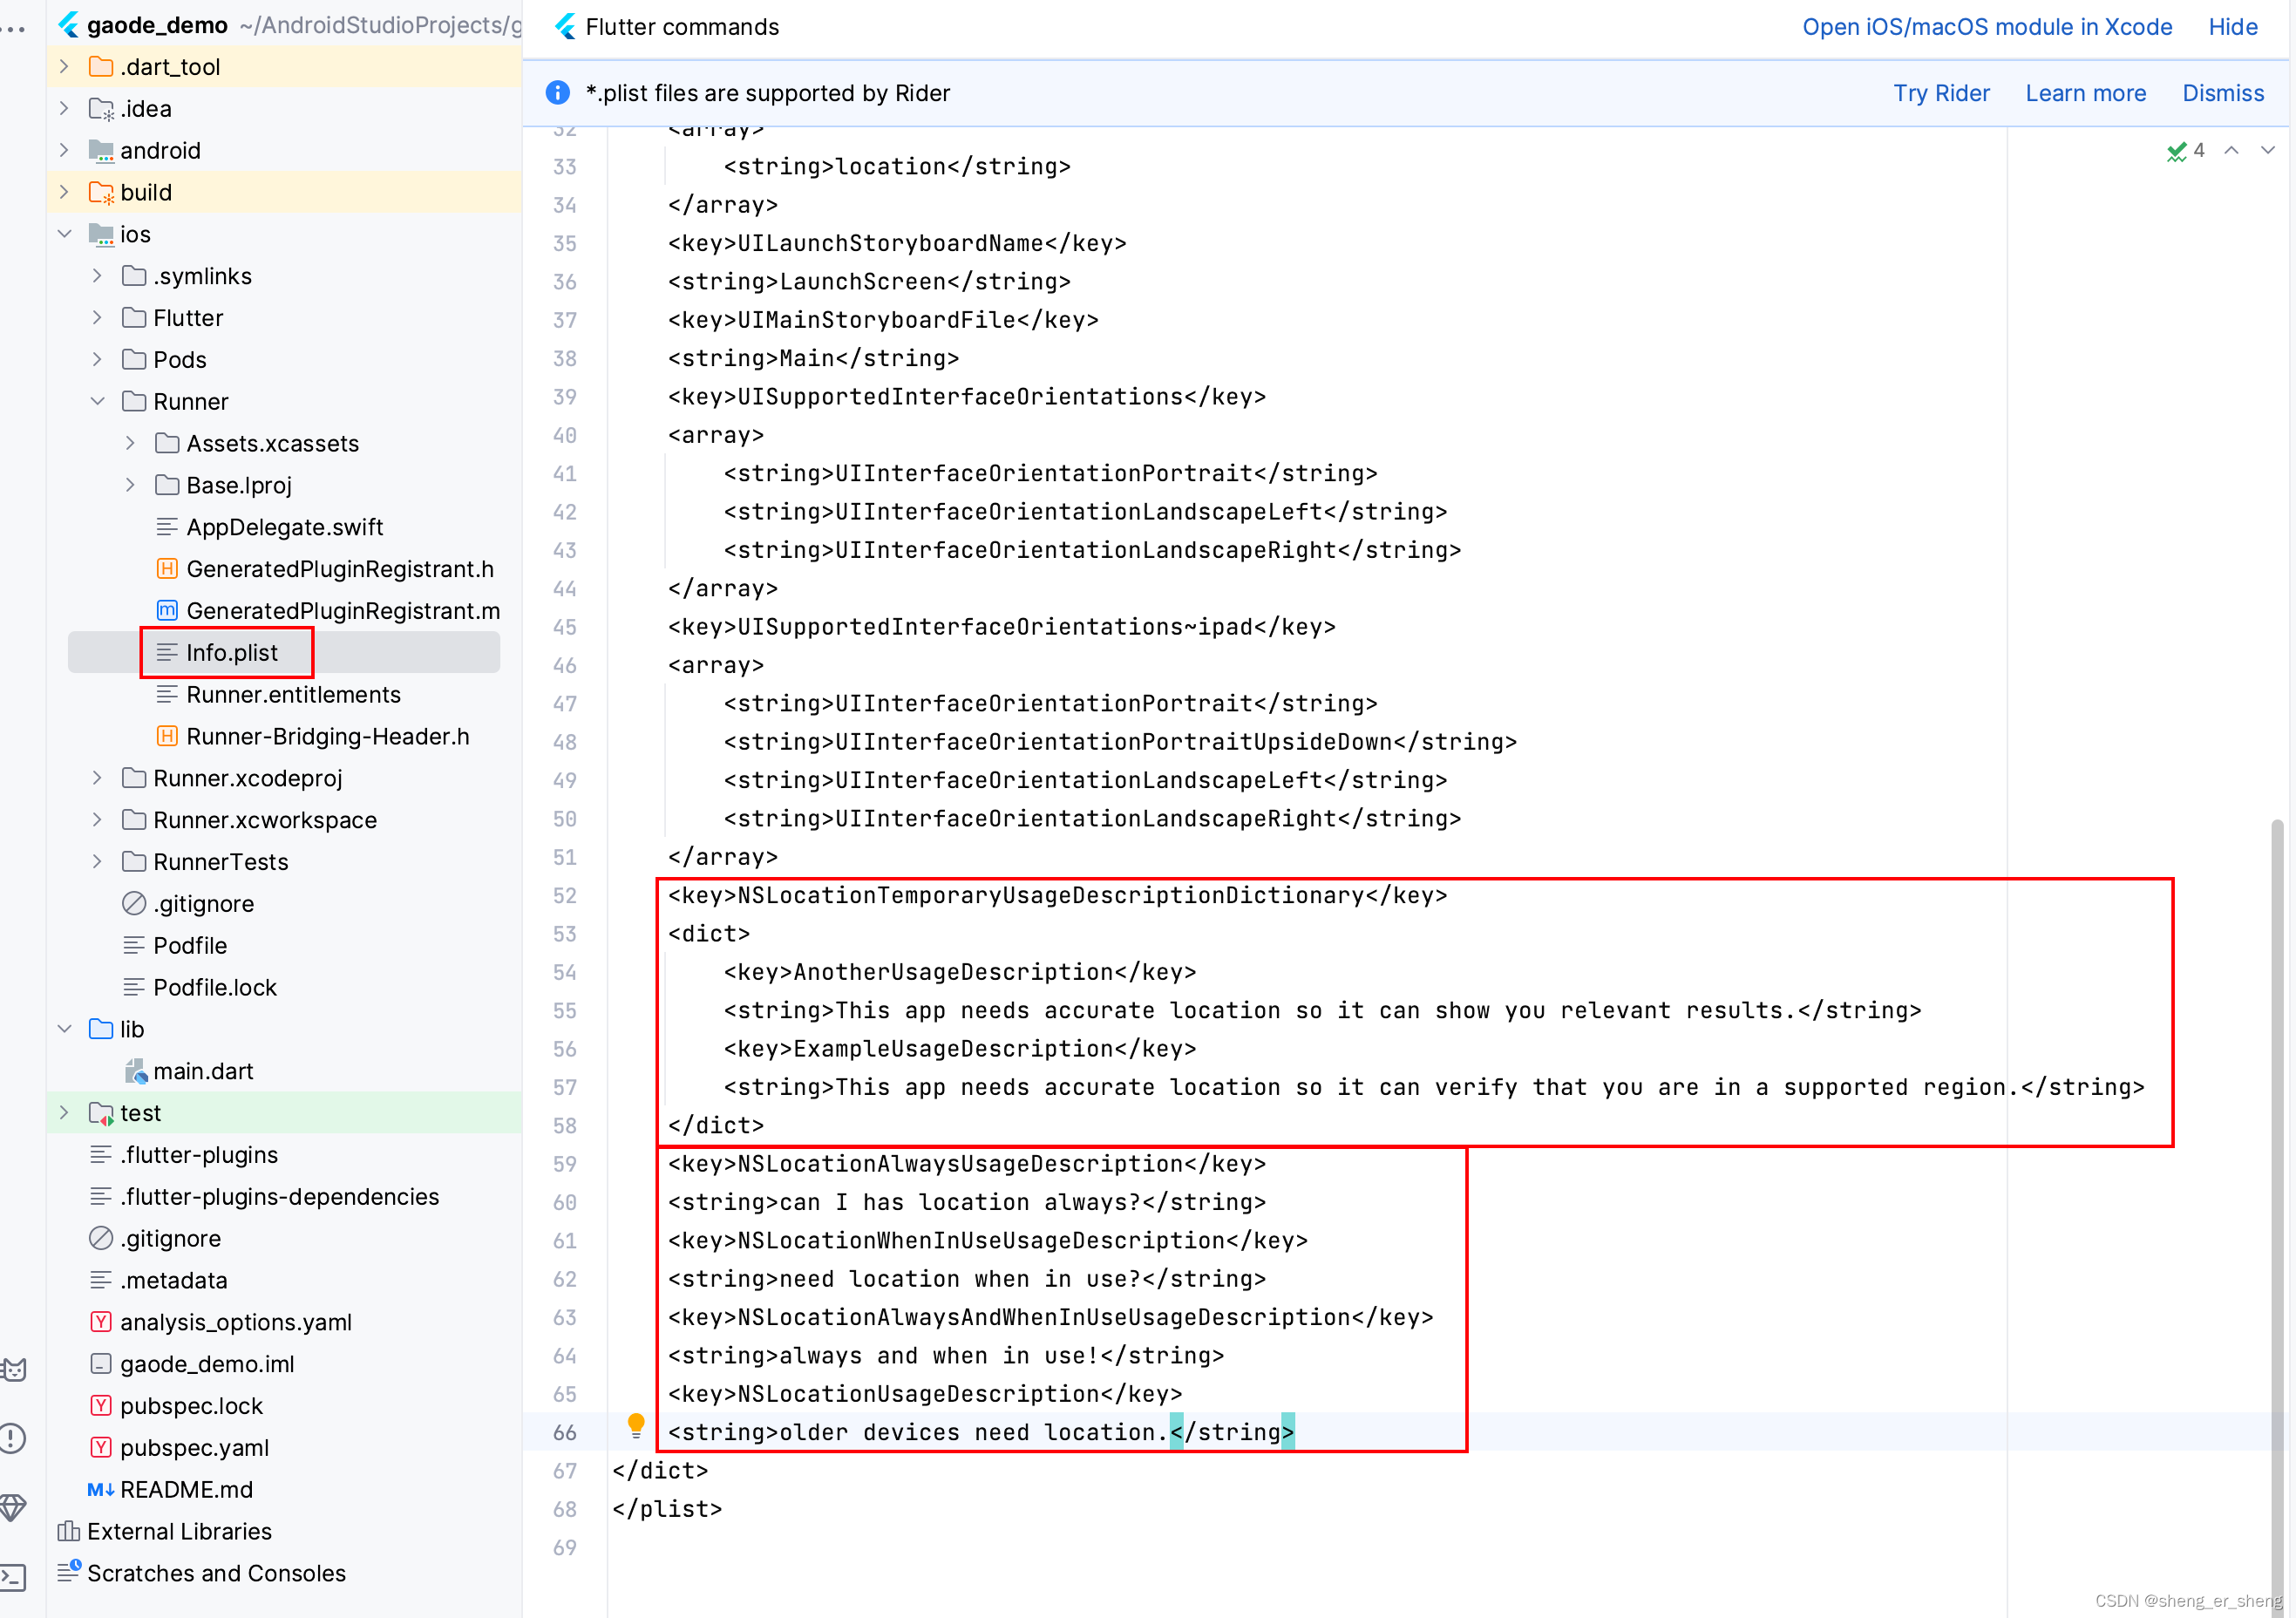The height and width of the screenshot is (1618, 2296).
Task: Click the GeneratedPluginRegistrant.m file icon
Action: click(167, 611)
